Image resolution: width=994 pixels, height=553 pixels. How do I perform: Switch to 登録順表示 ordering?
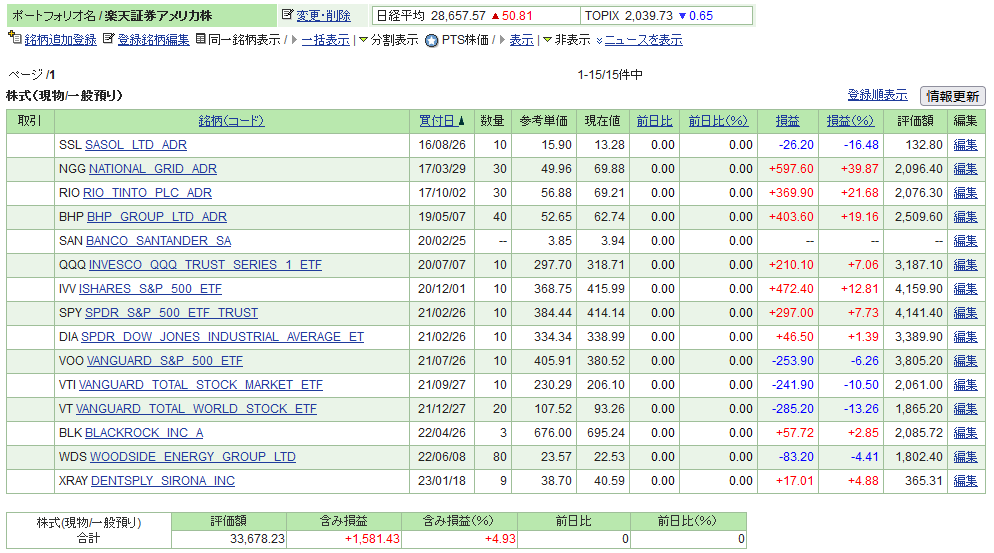pyautogui.click(x=877, y=95)
